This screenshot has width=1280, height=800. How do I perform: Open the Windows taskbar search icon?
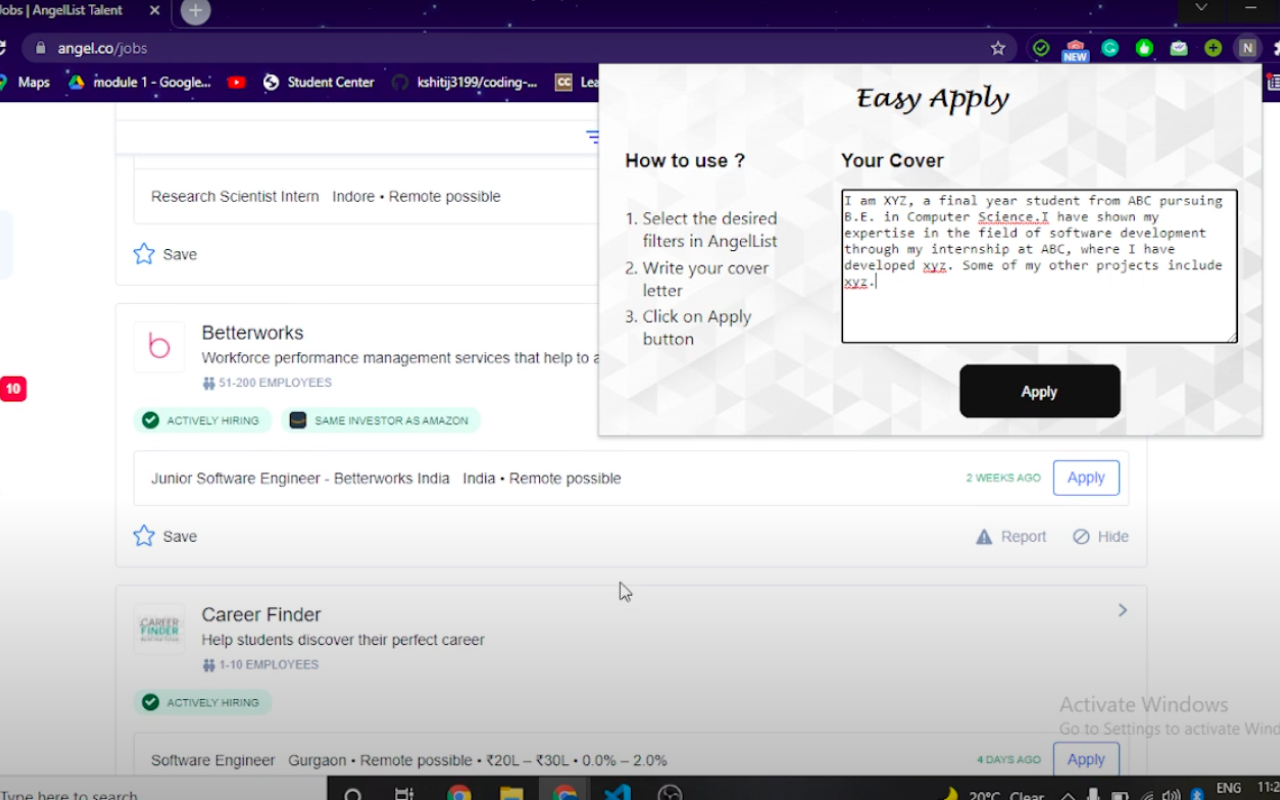353,796
